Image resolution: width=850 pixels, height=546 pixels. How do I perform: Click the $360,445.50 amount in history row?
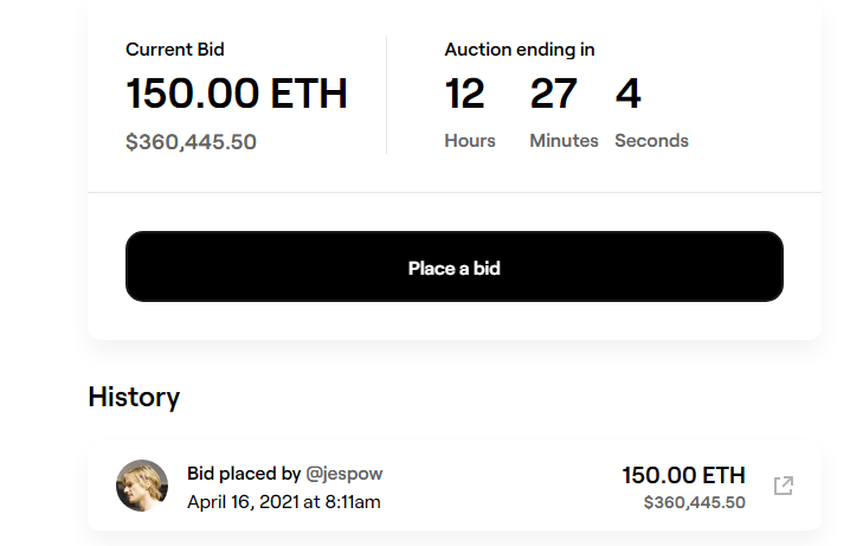tap(694, 502)
